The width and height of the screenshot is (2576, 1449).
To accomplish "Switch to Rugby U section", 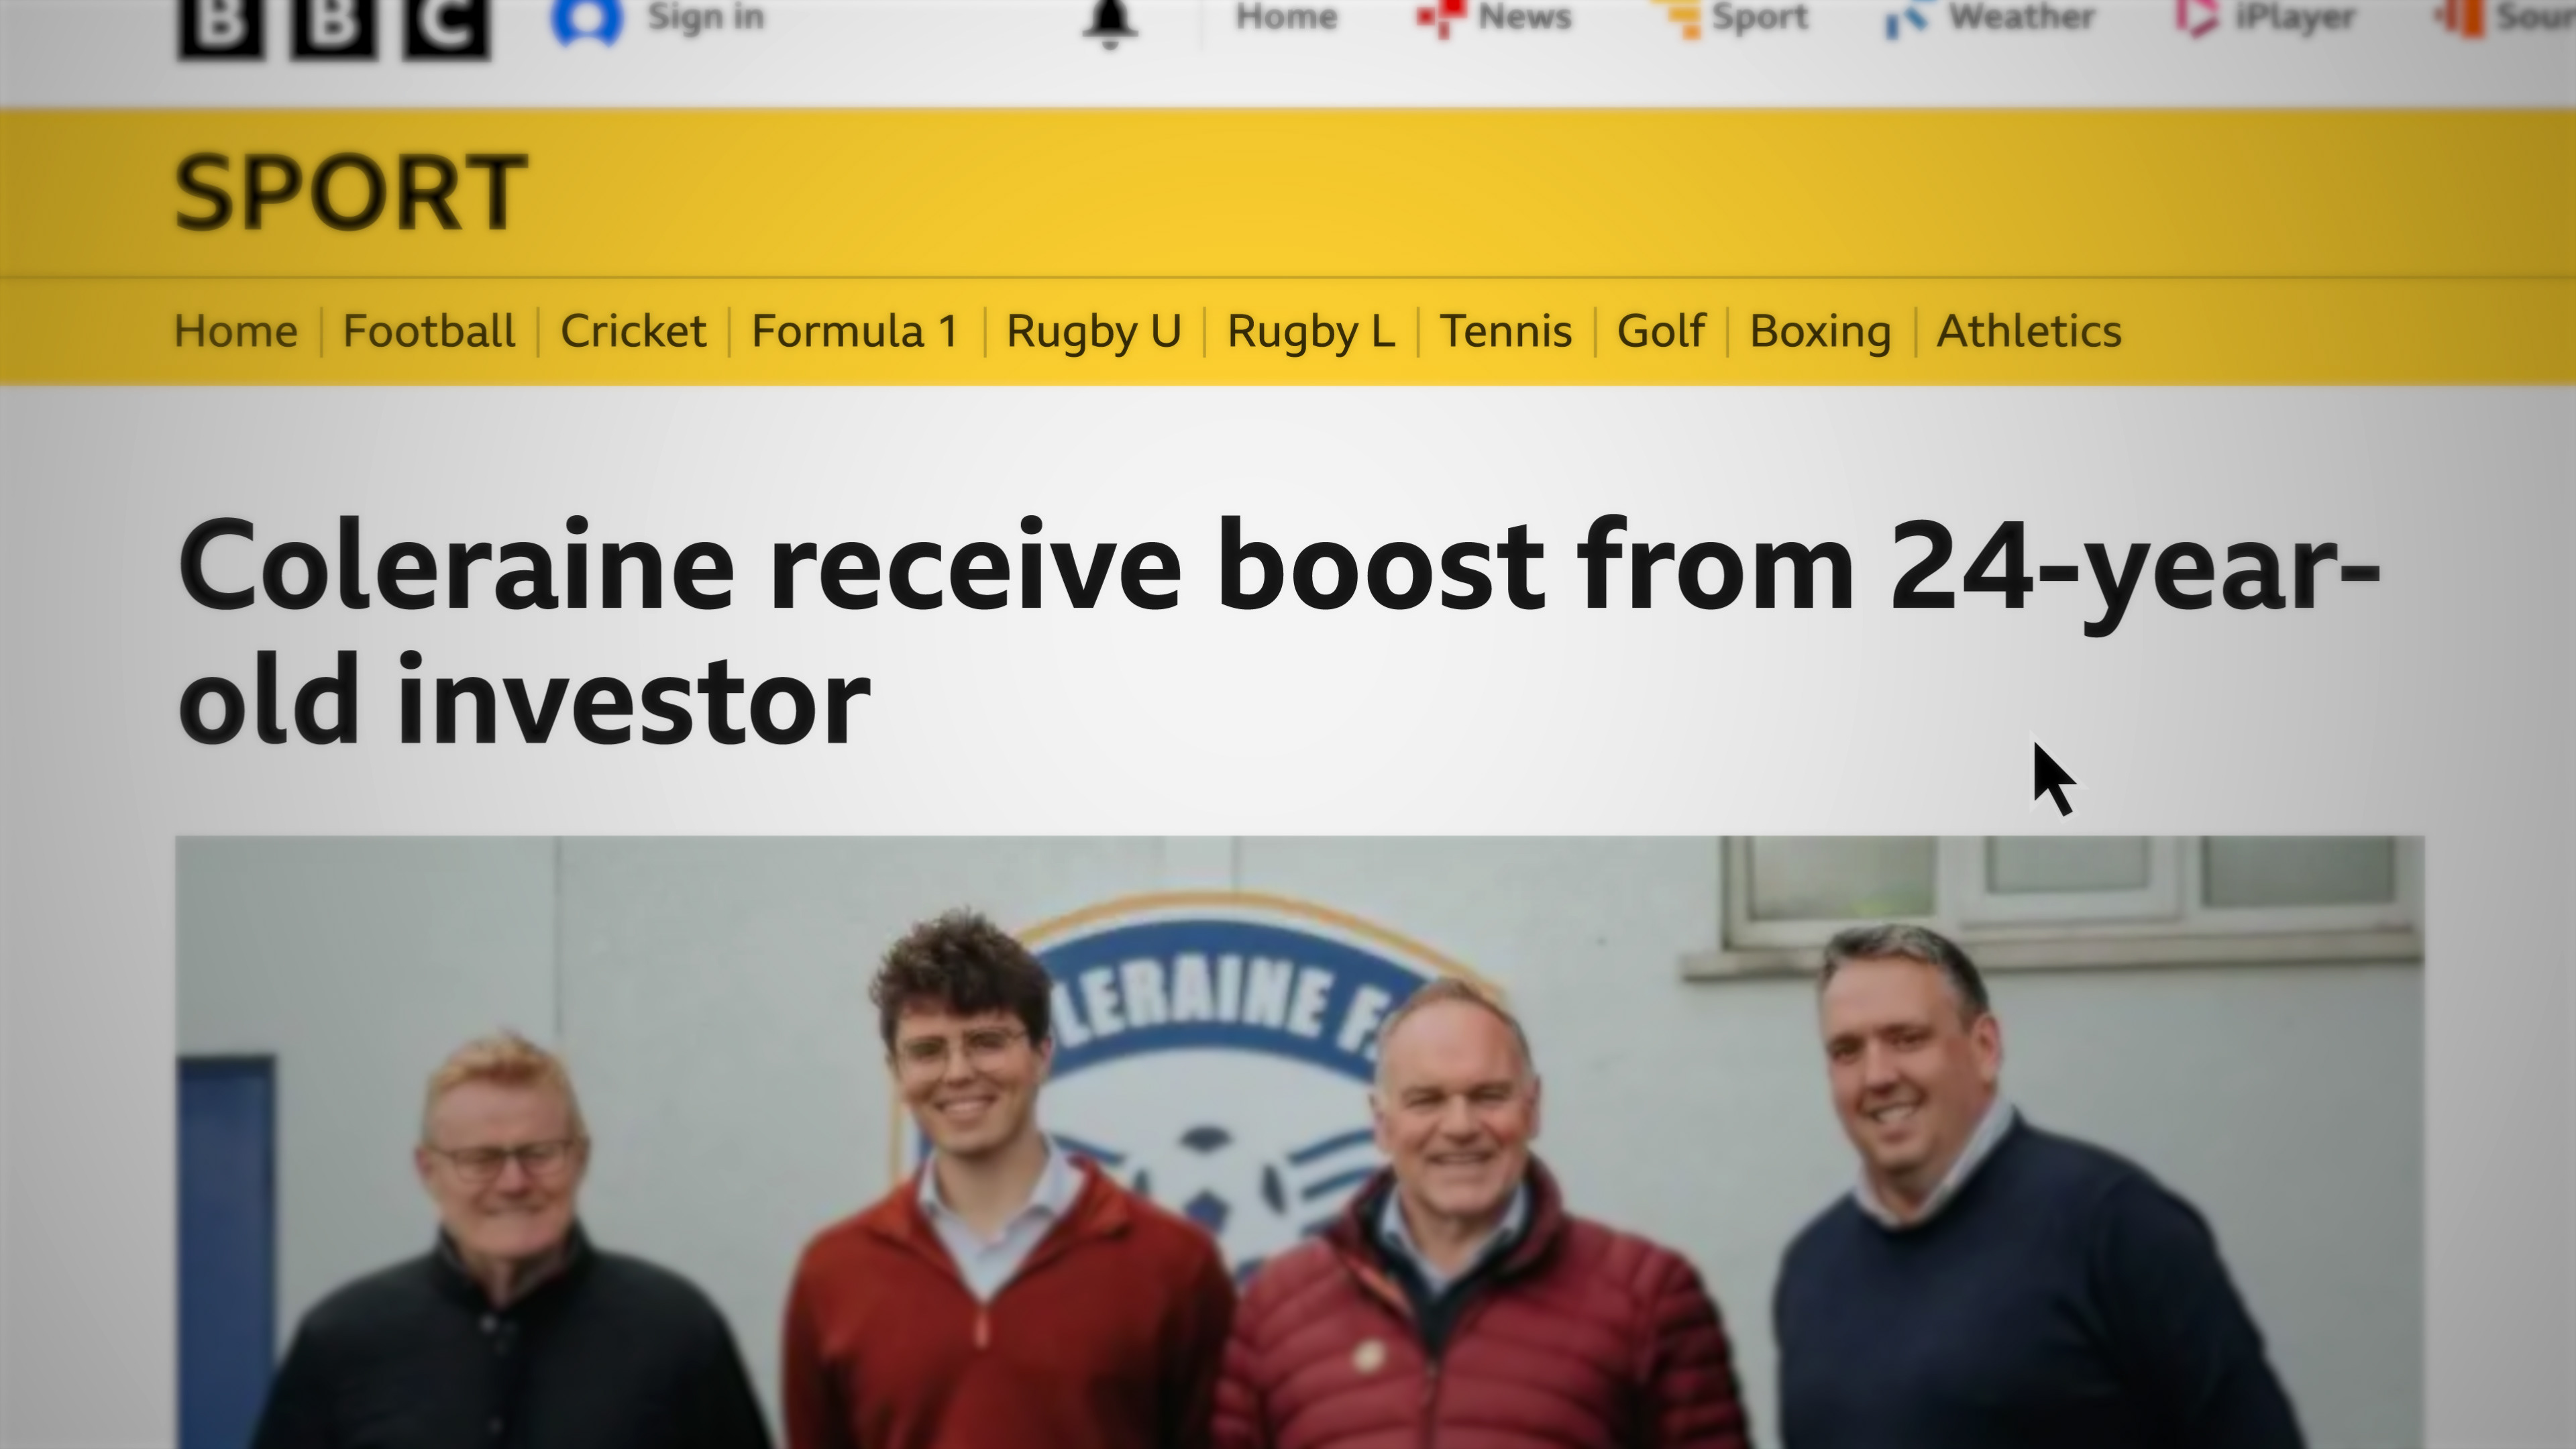I will pos(1094,332).
